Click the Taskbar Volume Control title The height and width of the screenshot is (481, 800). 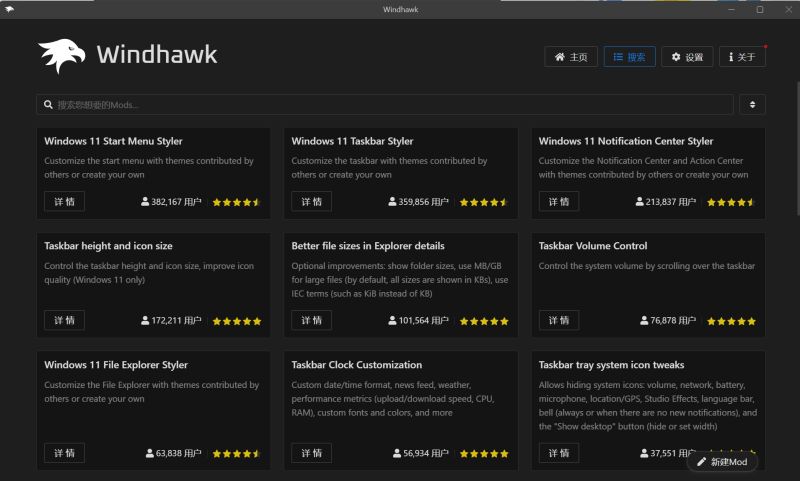593,246
